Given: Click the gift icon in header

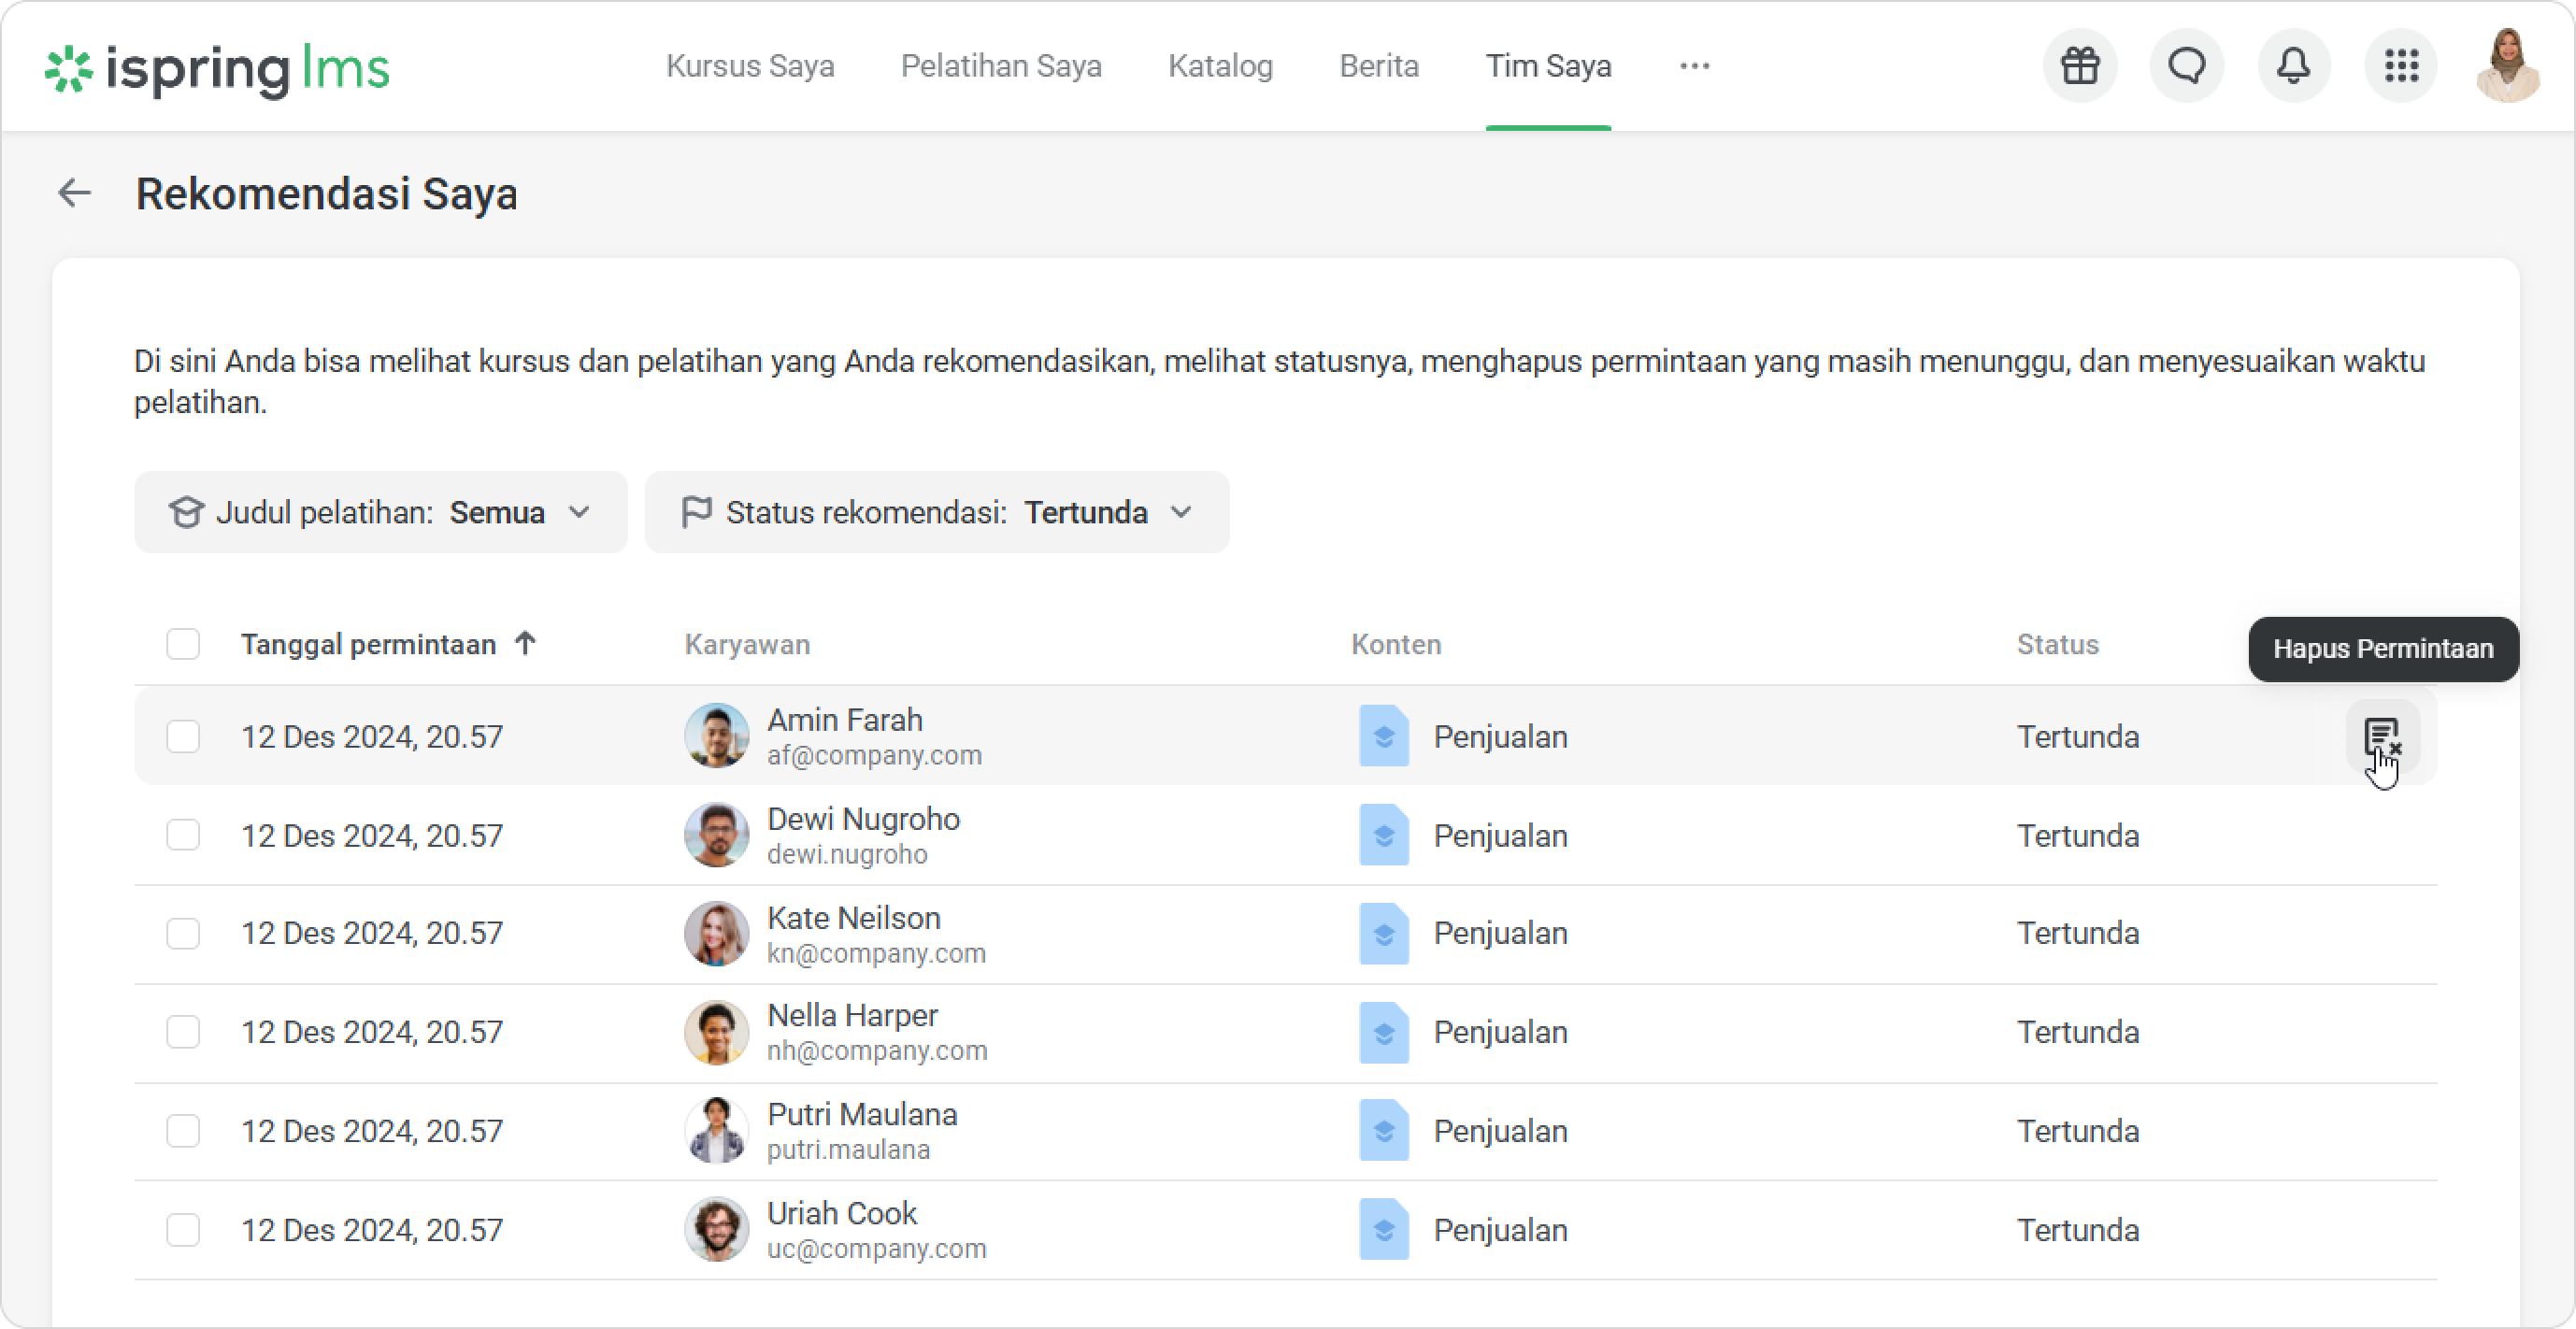Looking at the screenshot, I should click(2080, 66).
